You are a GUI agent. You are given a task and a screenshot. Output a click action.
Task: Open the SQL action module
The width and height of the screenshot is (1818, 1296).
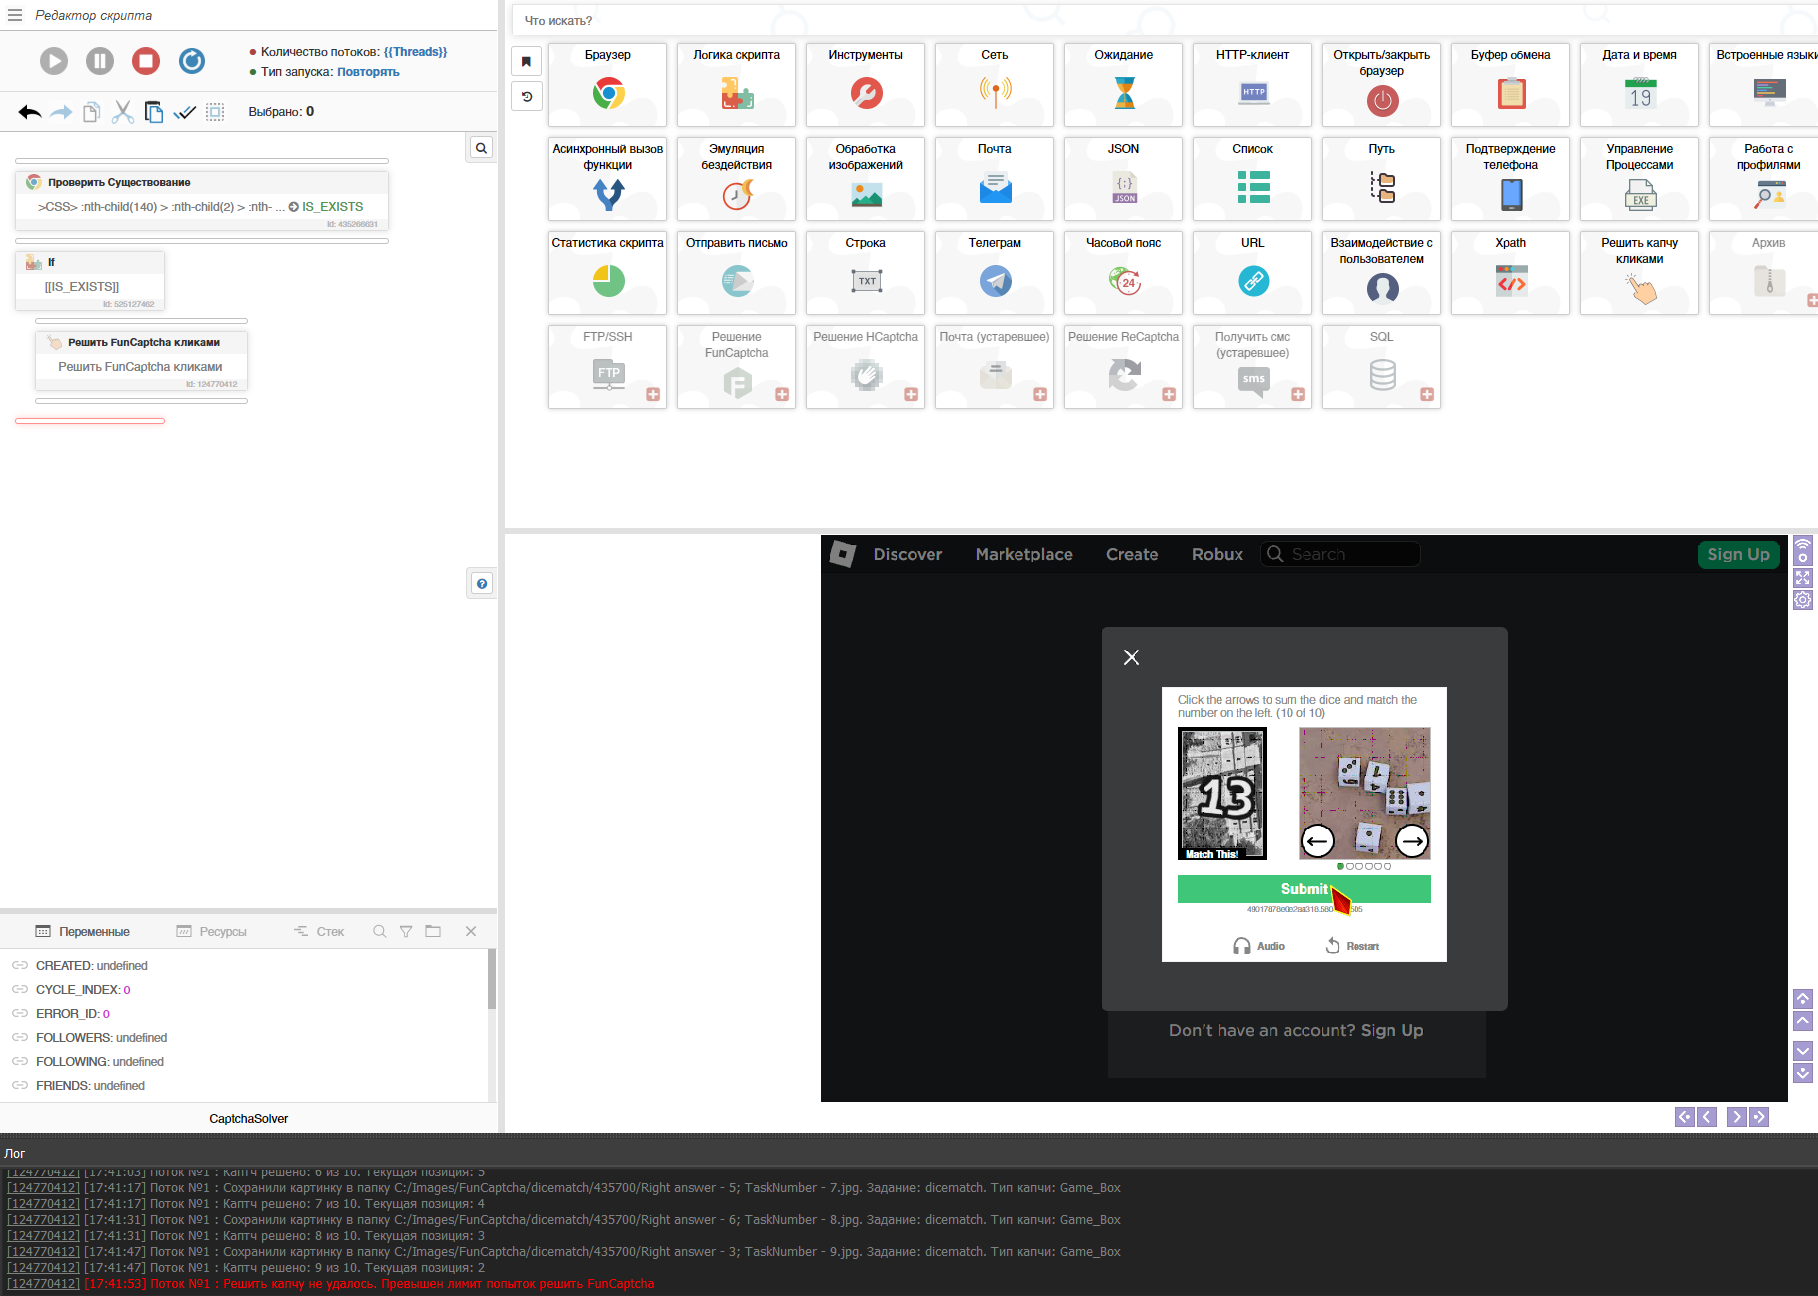pos(1381,367)
